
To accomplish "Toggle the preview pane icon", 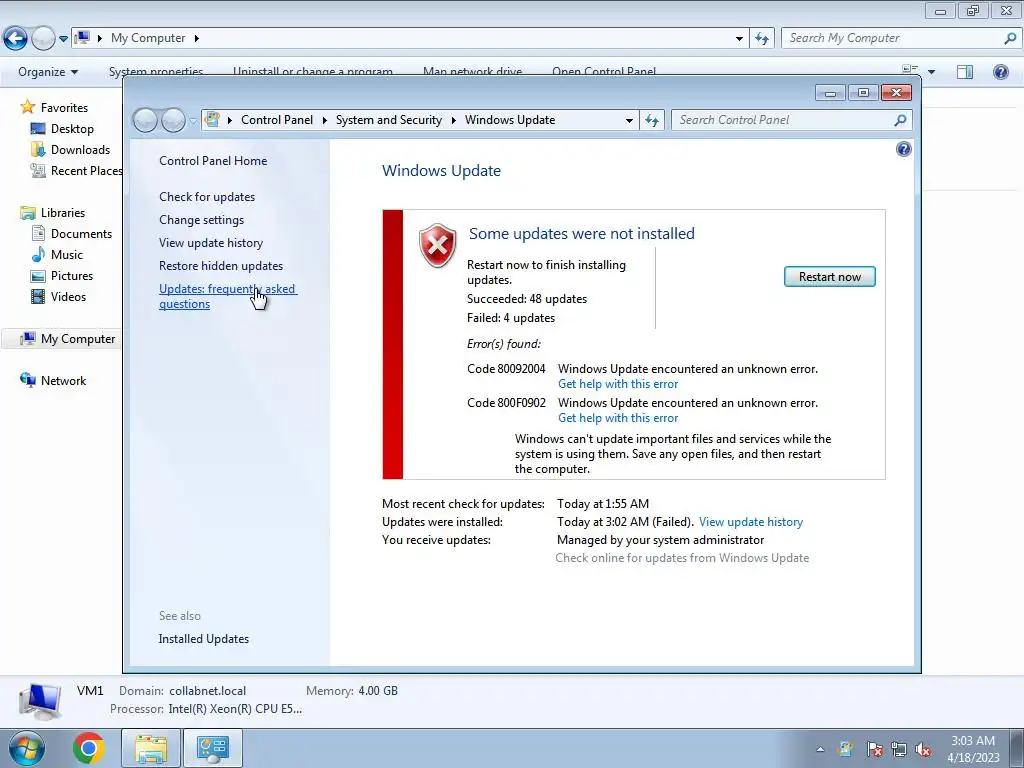I will (965, 72).
